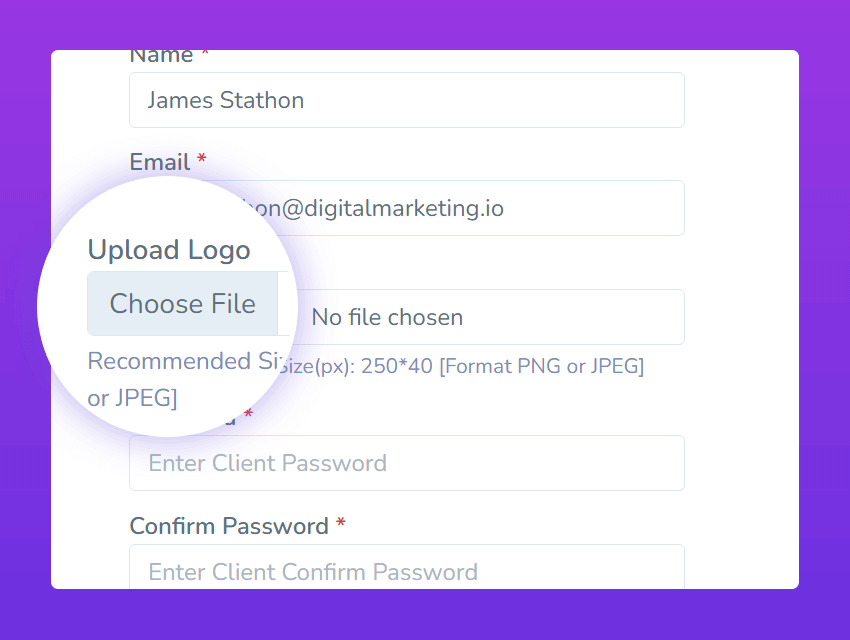This screenshot has width=850, height=640.
Task: Click the magnified 'or JPEG]' text
Action: (x=132, y=398)
